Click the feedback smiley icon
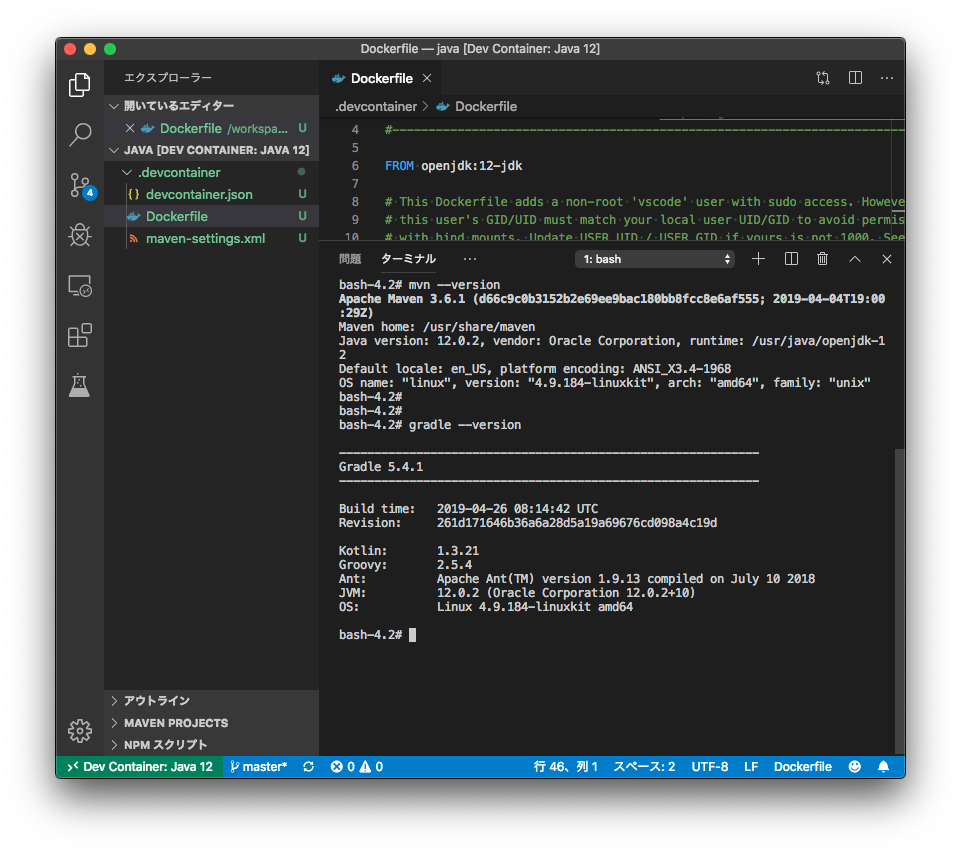 pos(854,767)
